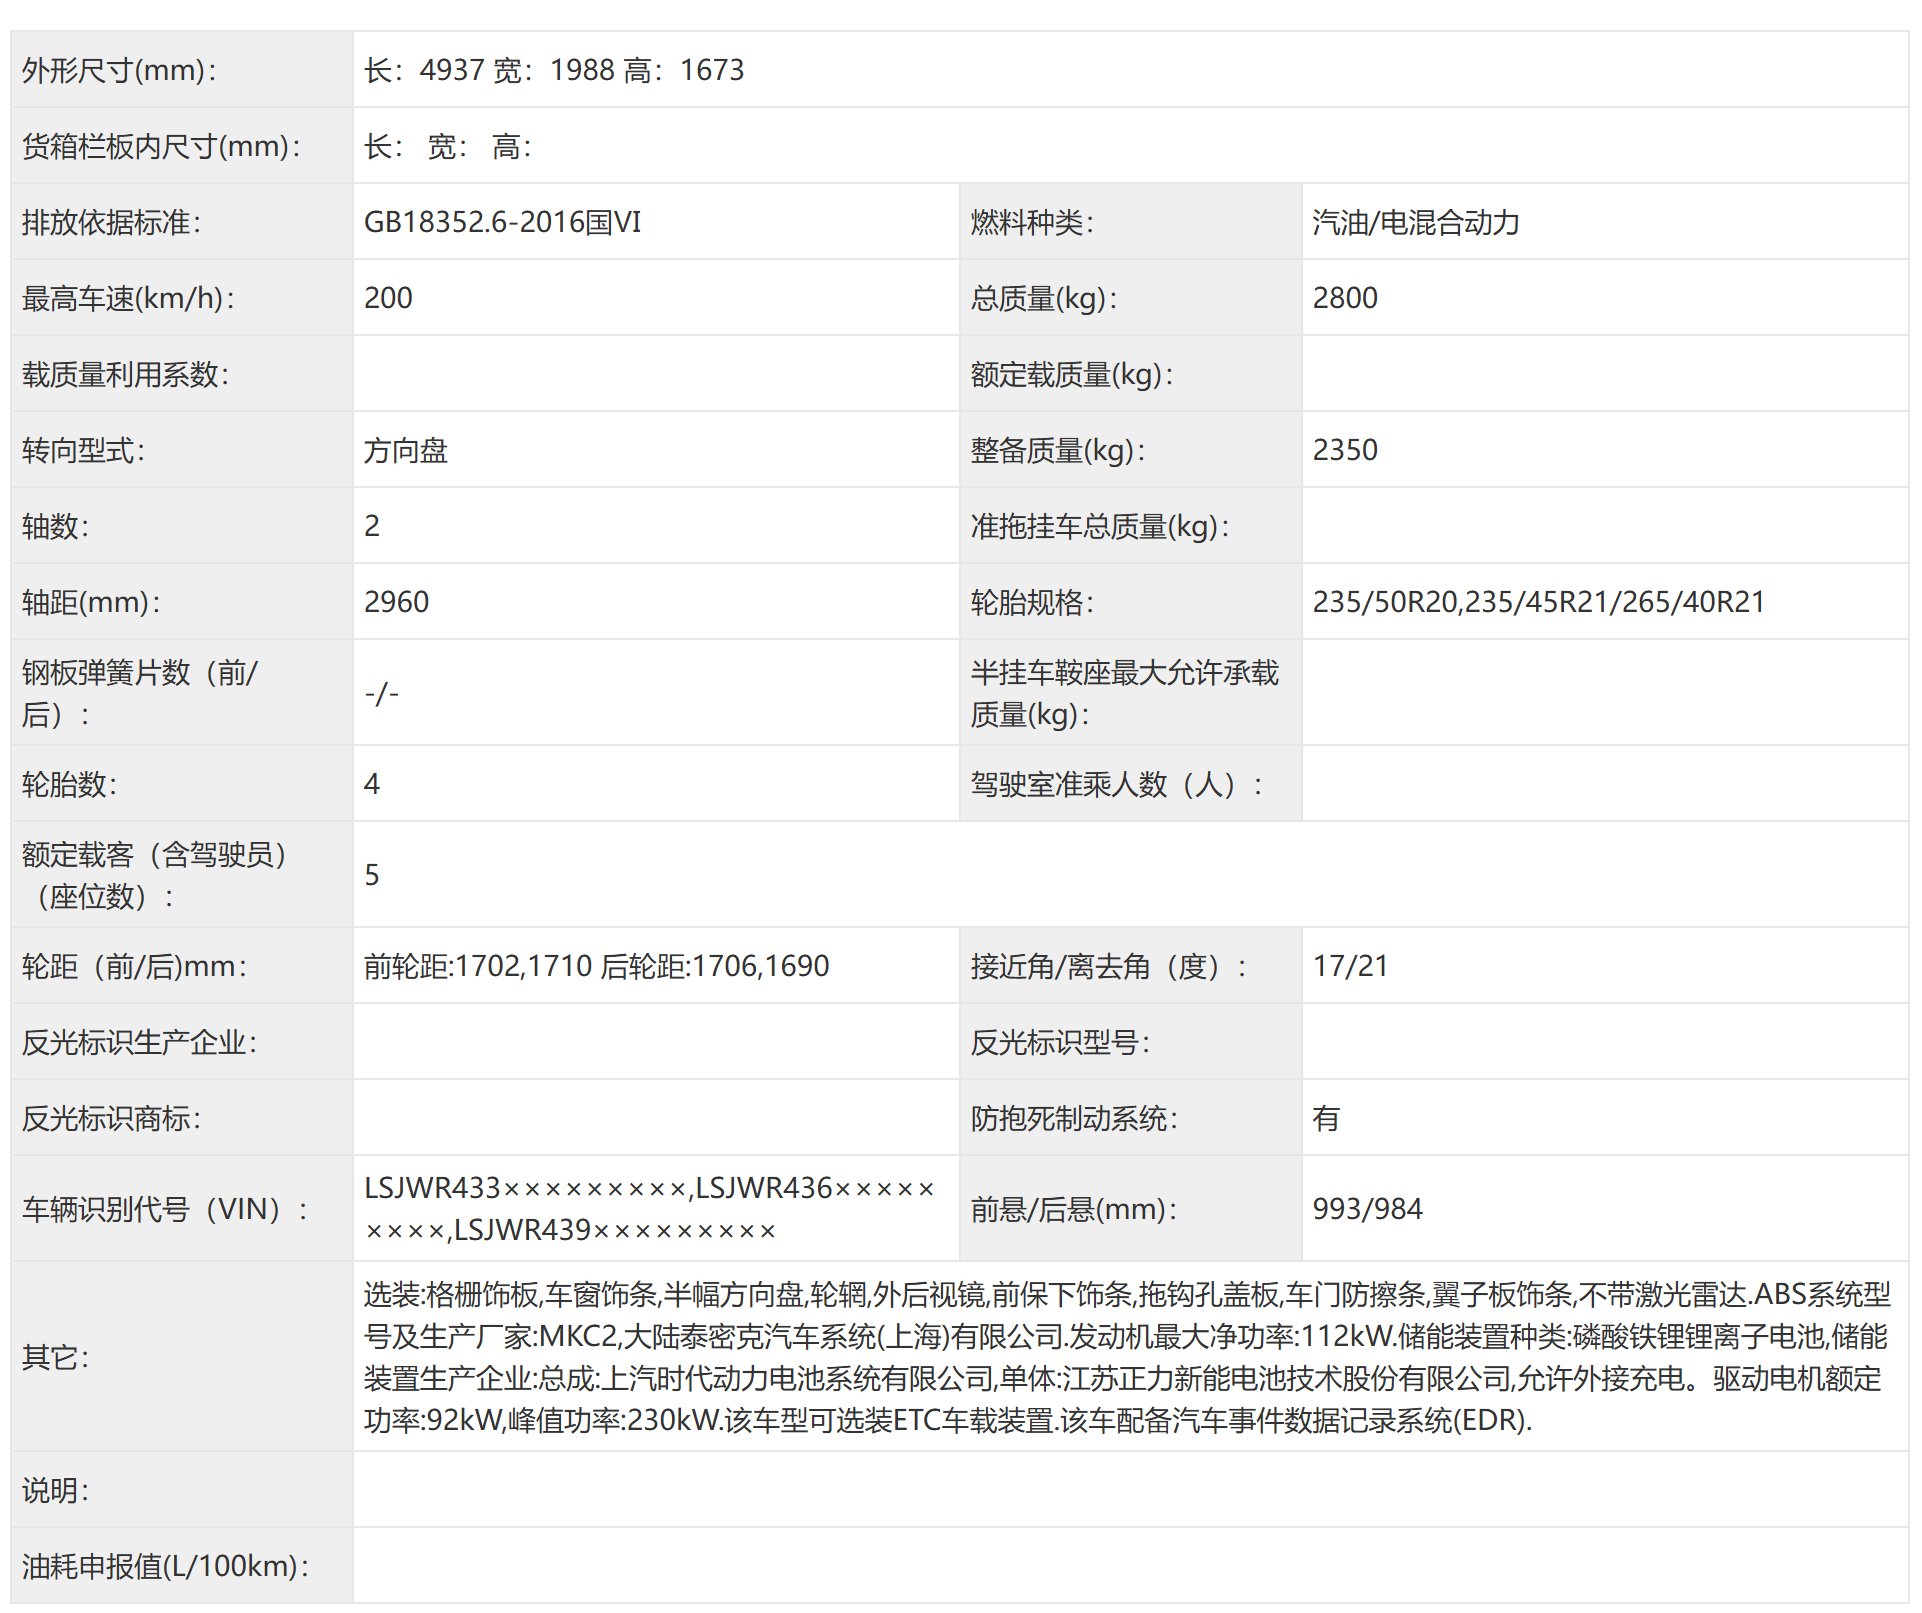Select the 其它 remarks paragraph starting 选装:格栅饰板
Viewport: 1922px width, 1613px height.
1127,1357
